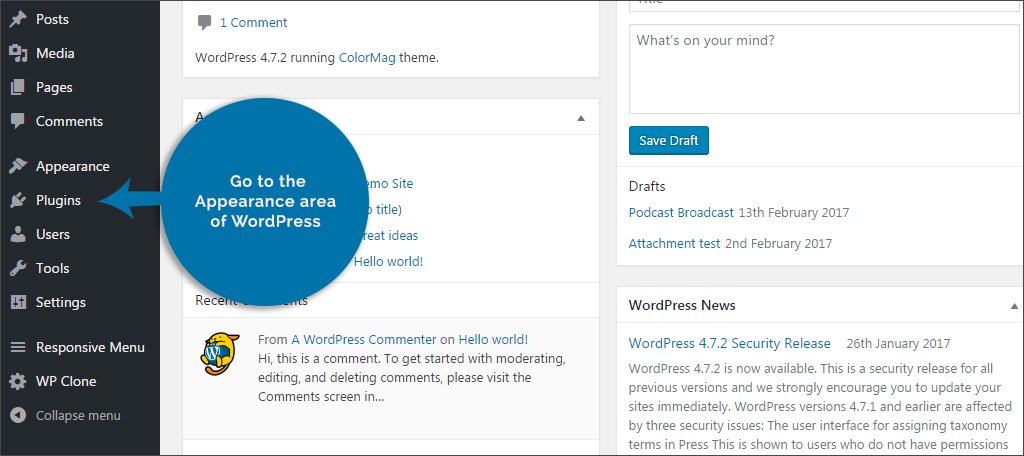The width and height of the screenshot is (1024, 456).
Task: Click the '13th February 2017' draft date
Action: [793, 212]
